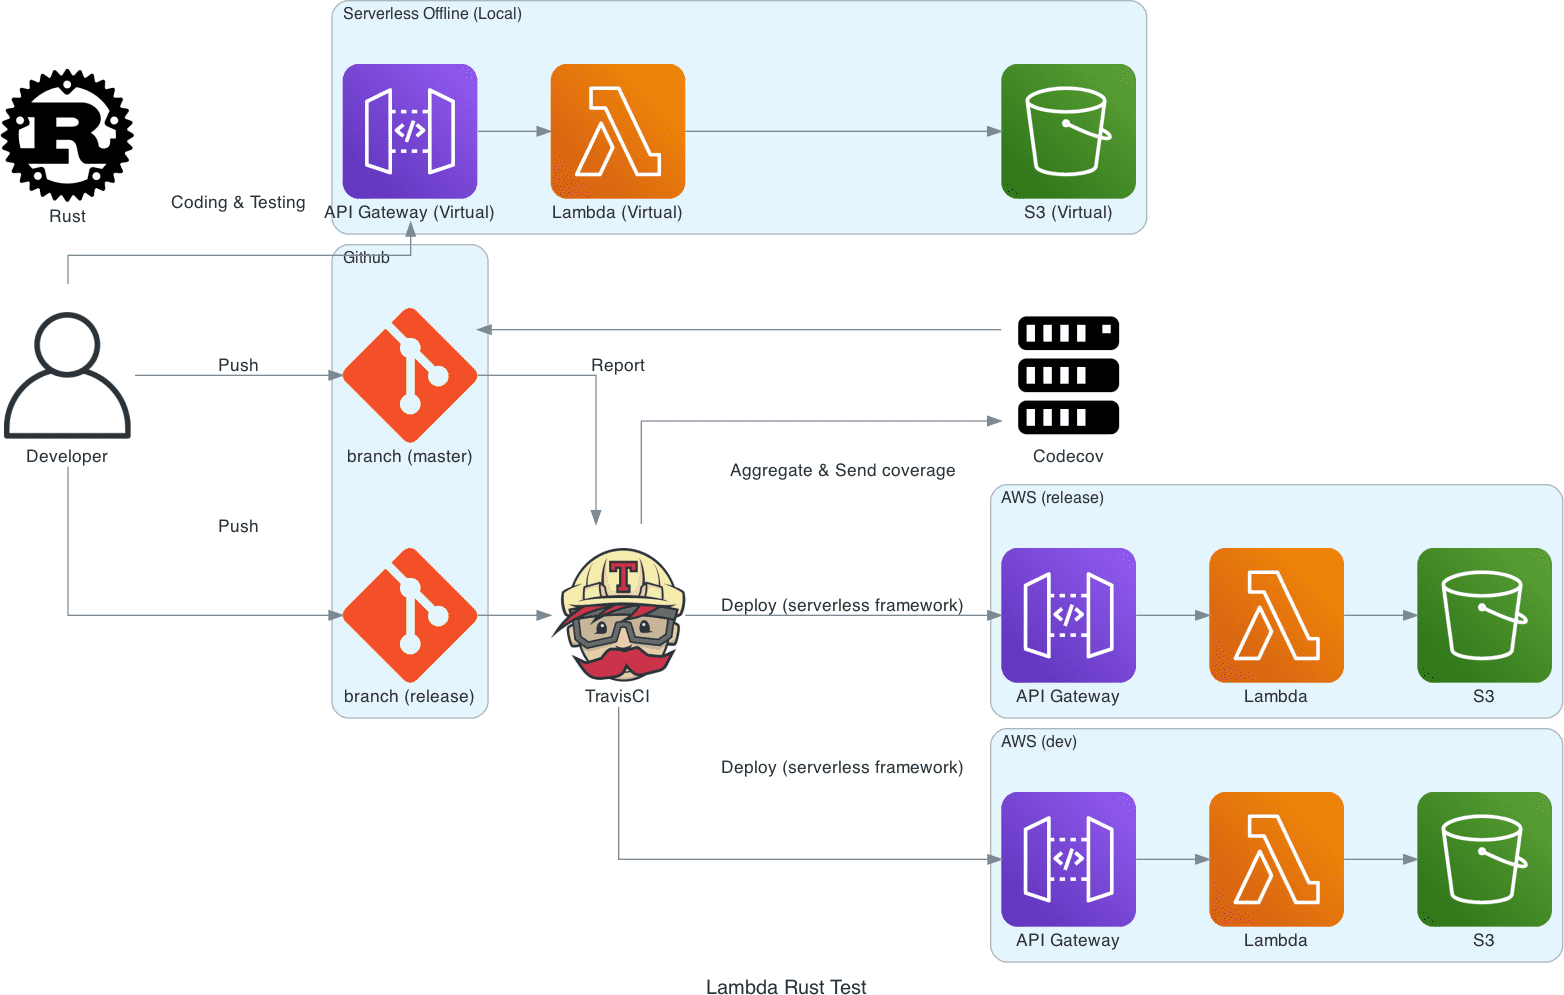Select Lambda icon in AWS (dev)
This screenshot has height=995, width=1564.
[1276, 859]
